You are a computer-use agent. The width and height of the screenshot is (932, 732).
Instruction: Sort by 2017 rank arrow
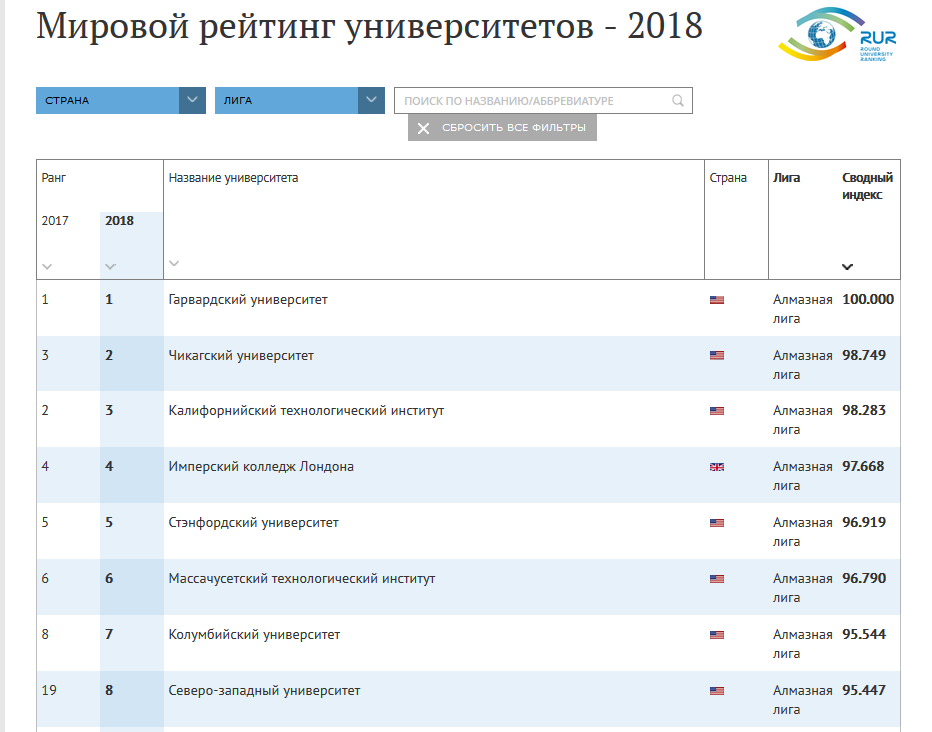click(48, 267)
